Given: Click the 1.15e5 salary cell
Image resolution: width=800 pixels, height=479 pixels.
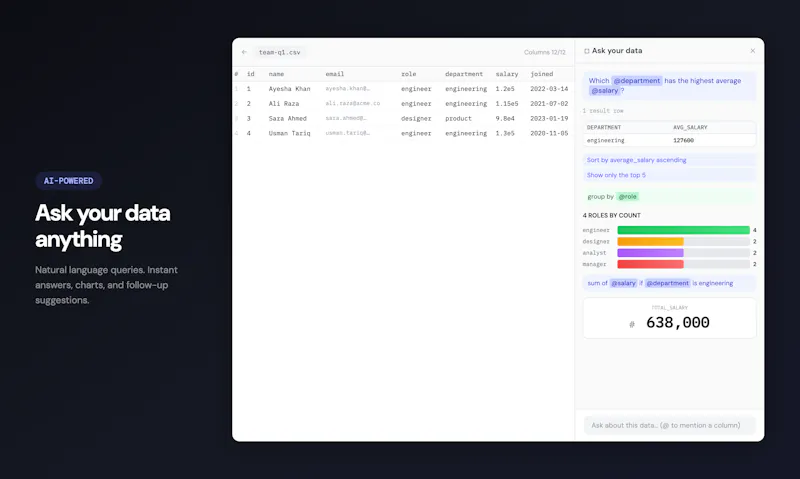Looking at the screenshot, I should tap(507, 104).
